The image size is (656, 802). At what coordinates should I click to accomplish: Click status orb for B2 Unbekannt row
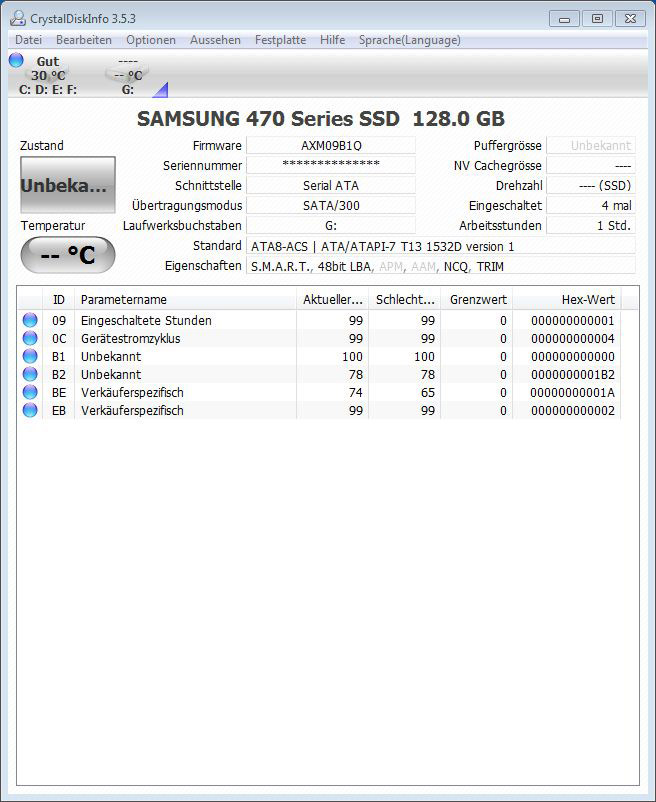(30, 374)
